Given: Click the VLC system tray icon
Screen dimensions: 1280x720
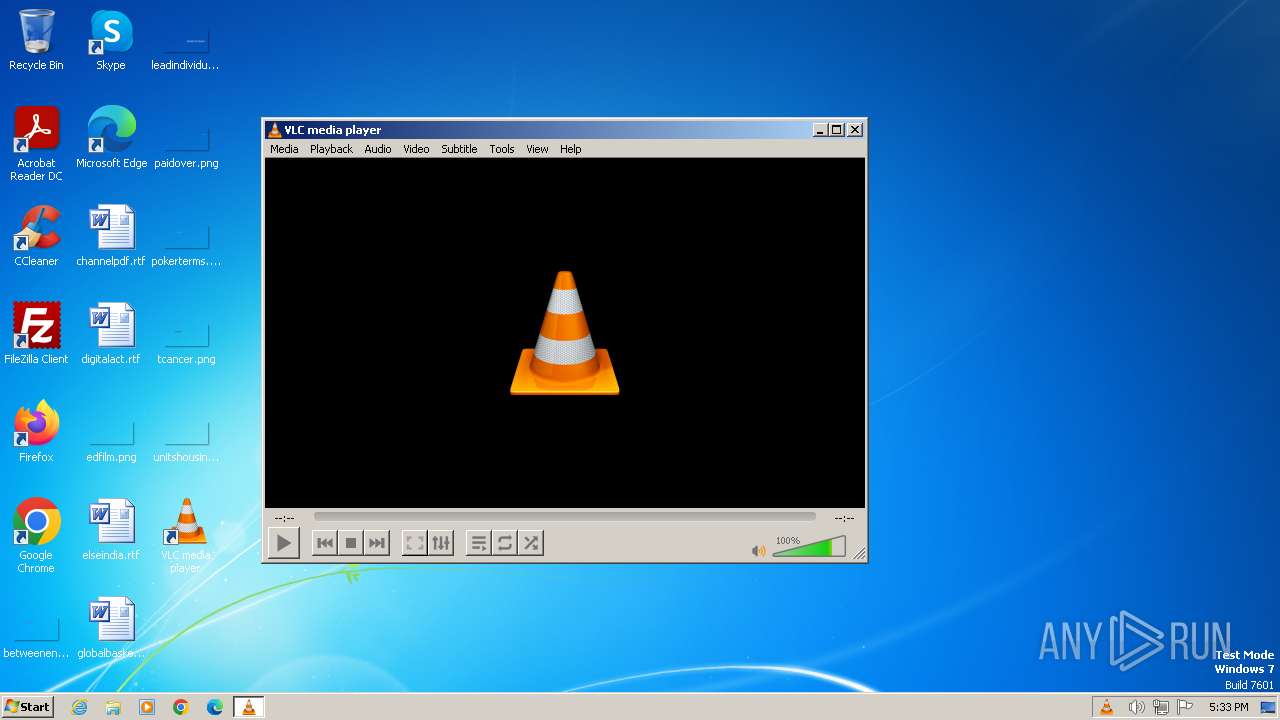Looking at the screenshot, I should (1107, 707).
